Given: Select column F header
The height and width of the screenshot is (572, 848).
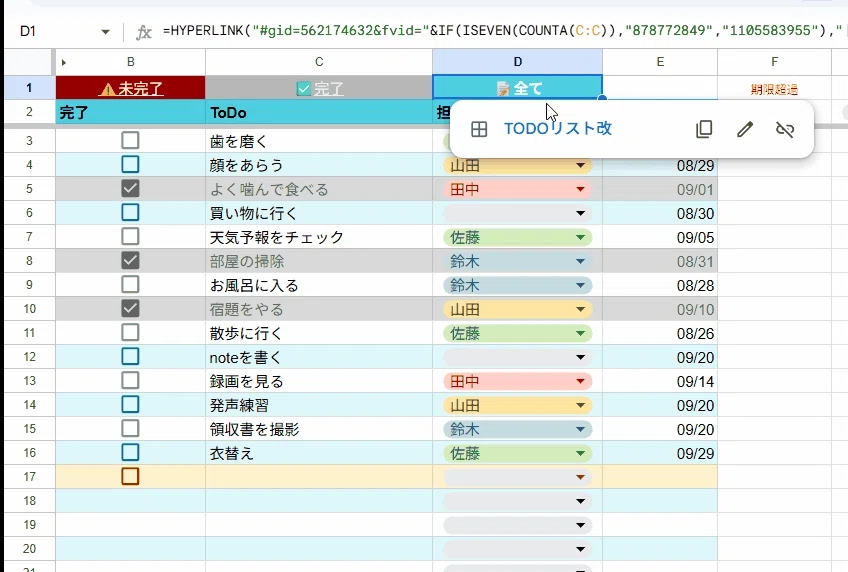Looking at the screenshot, I should [774, 62].
